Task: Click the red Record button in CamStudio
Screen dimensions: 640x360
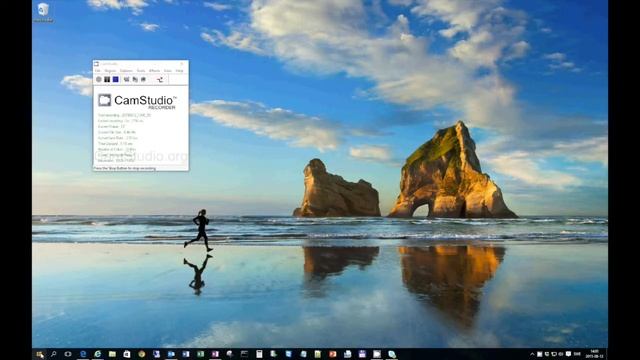Action: (99, 79)
